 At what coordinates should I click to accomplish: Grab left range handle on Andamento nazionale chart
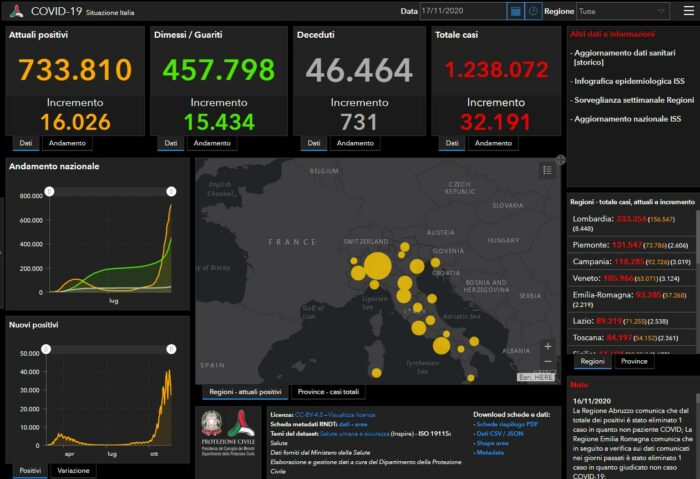(x=45, y=190)
